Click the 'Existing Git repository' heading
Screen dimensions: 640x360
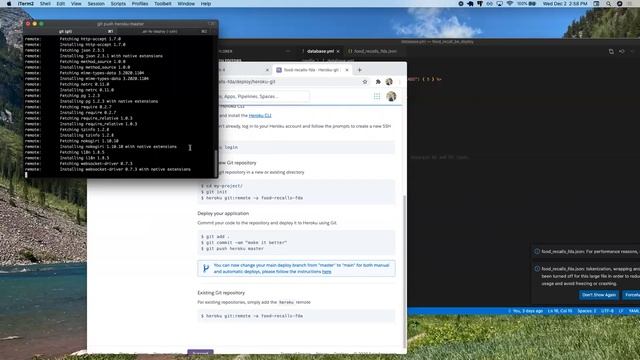[221, 293]
